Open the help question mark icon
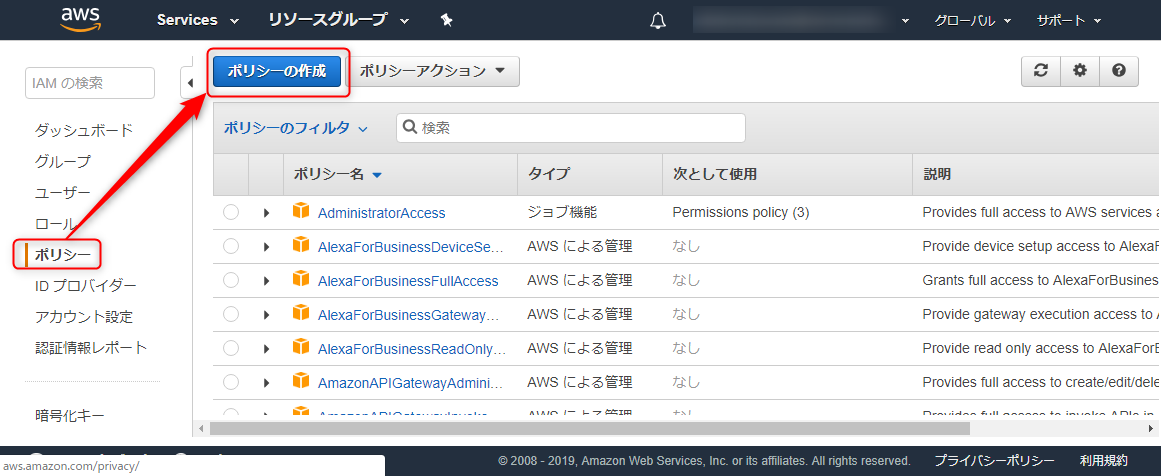 point(1119,70)
